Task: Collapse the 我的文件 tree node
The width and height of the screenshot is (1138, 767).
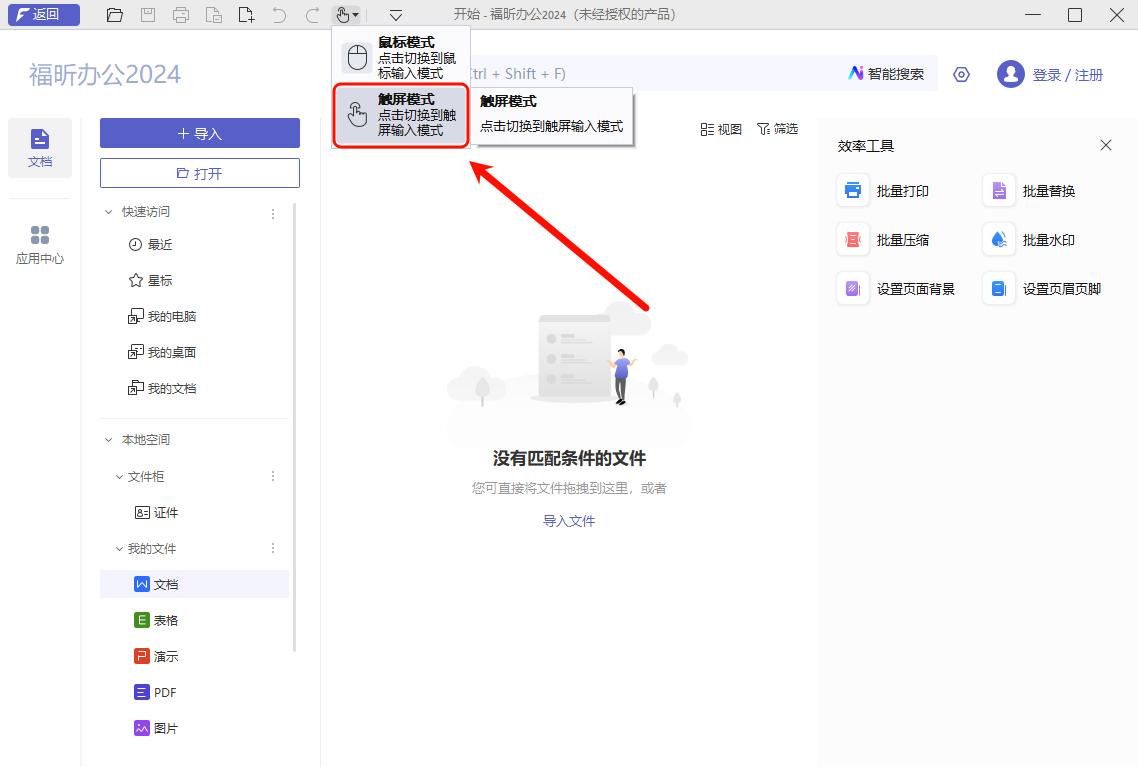Action: tap(119, 549)
